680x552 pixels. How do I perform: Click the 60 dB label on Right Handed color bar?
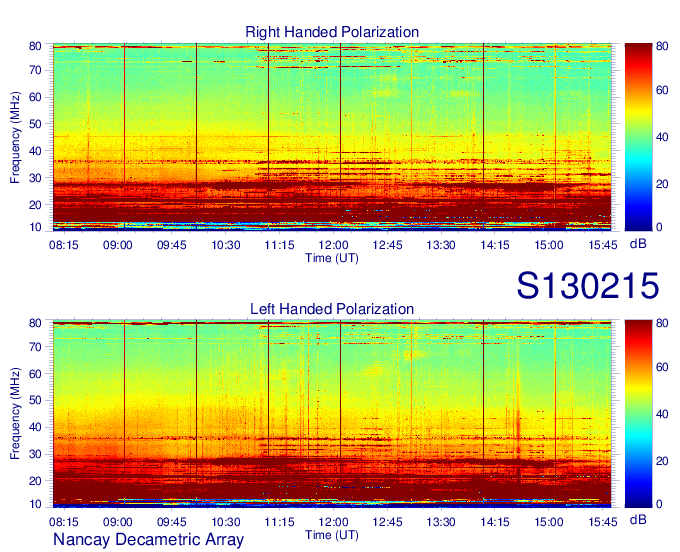click(x=662, y=90)
